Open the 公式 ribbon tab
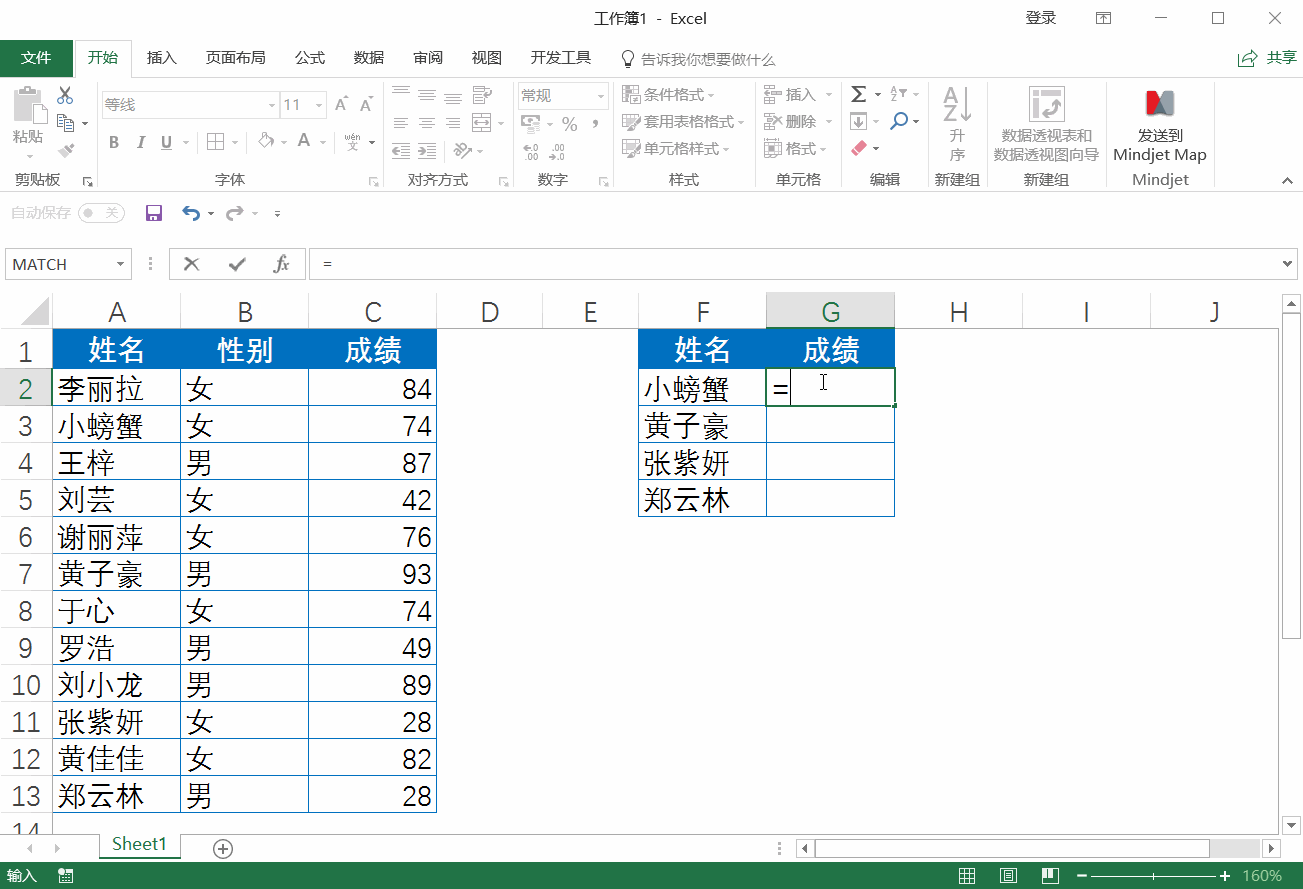 pos(309,57)
